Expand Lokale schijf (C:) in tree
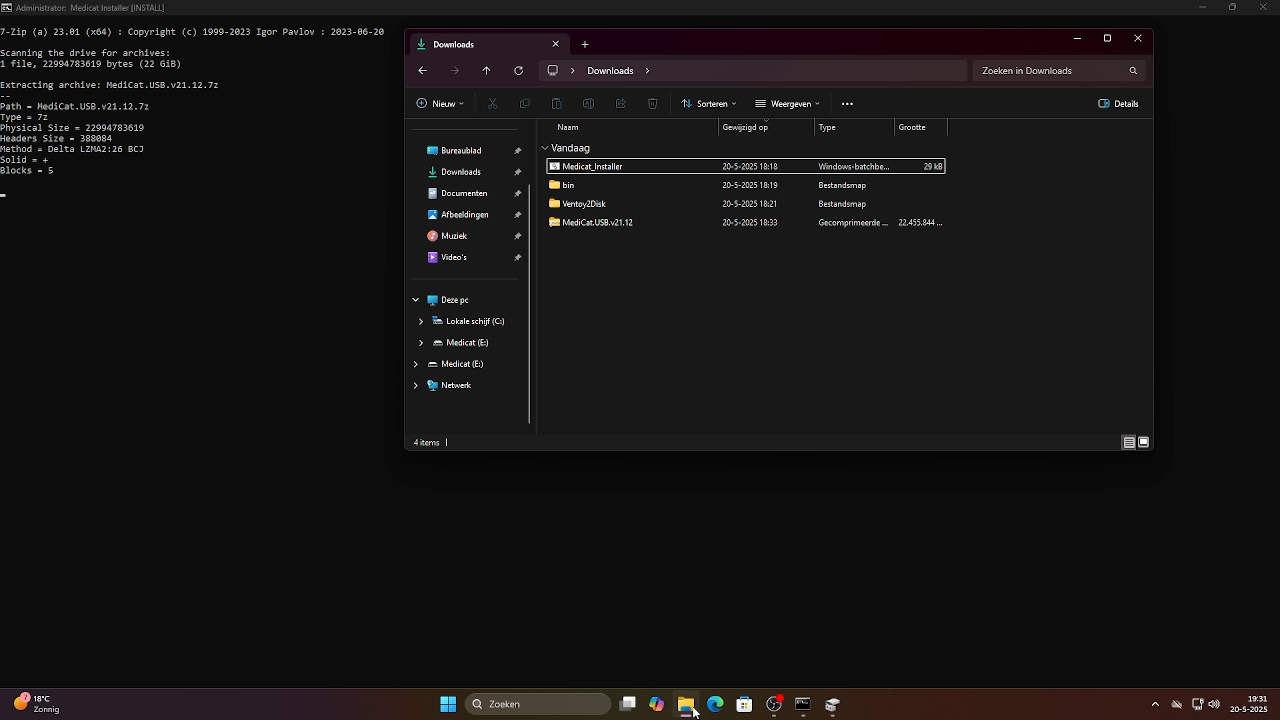This screenshot has height=720, width=1280. (x=421, y=321)
